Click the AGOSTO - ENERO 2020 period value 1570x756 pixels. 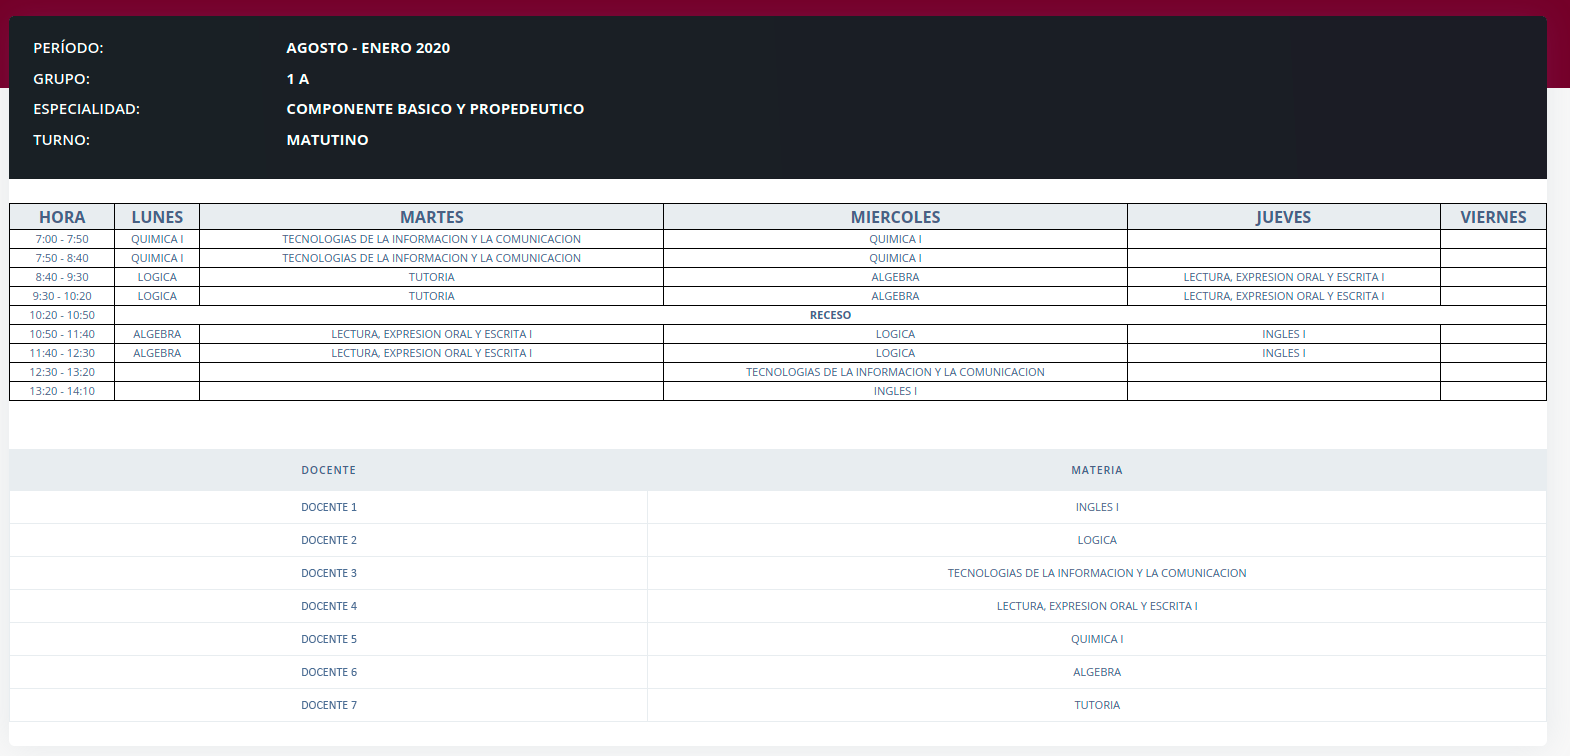[368, 48]
